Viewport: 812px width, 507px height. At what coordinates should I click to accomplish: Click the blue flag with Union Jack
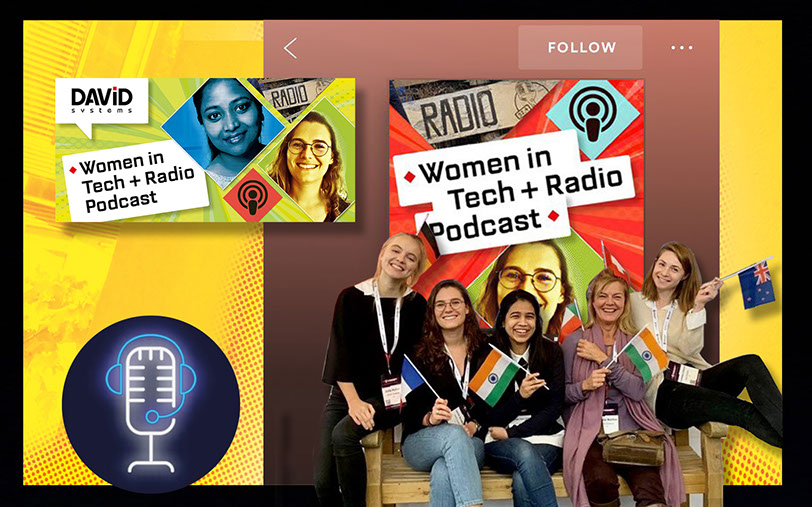point(756,284)
